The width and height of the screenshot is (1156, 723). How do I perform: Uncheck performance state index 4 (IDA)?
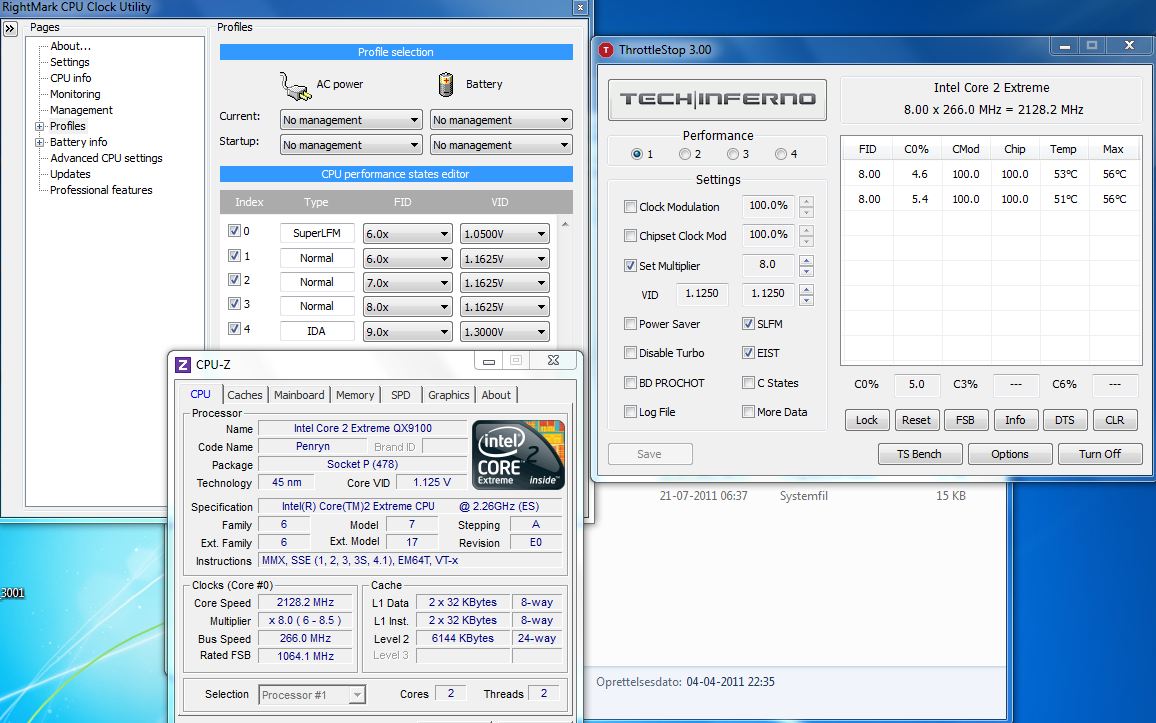click(234, 329)
